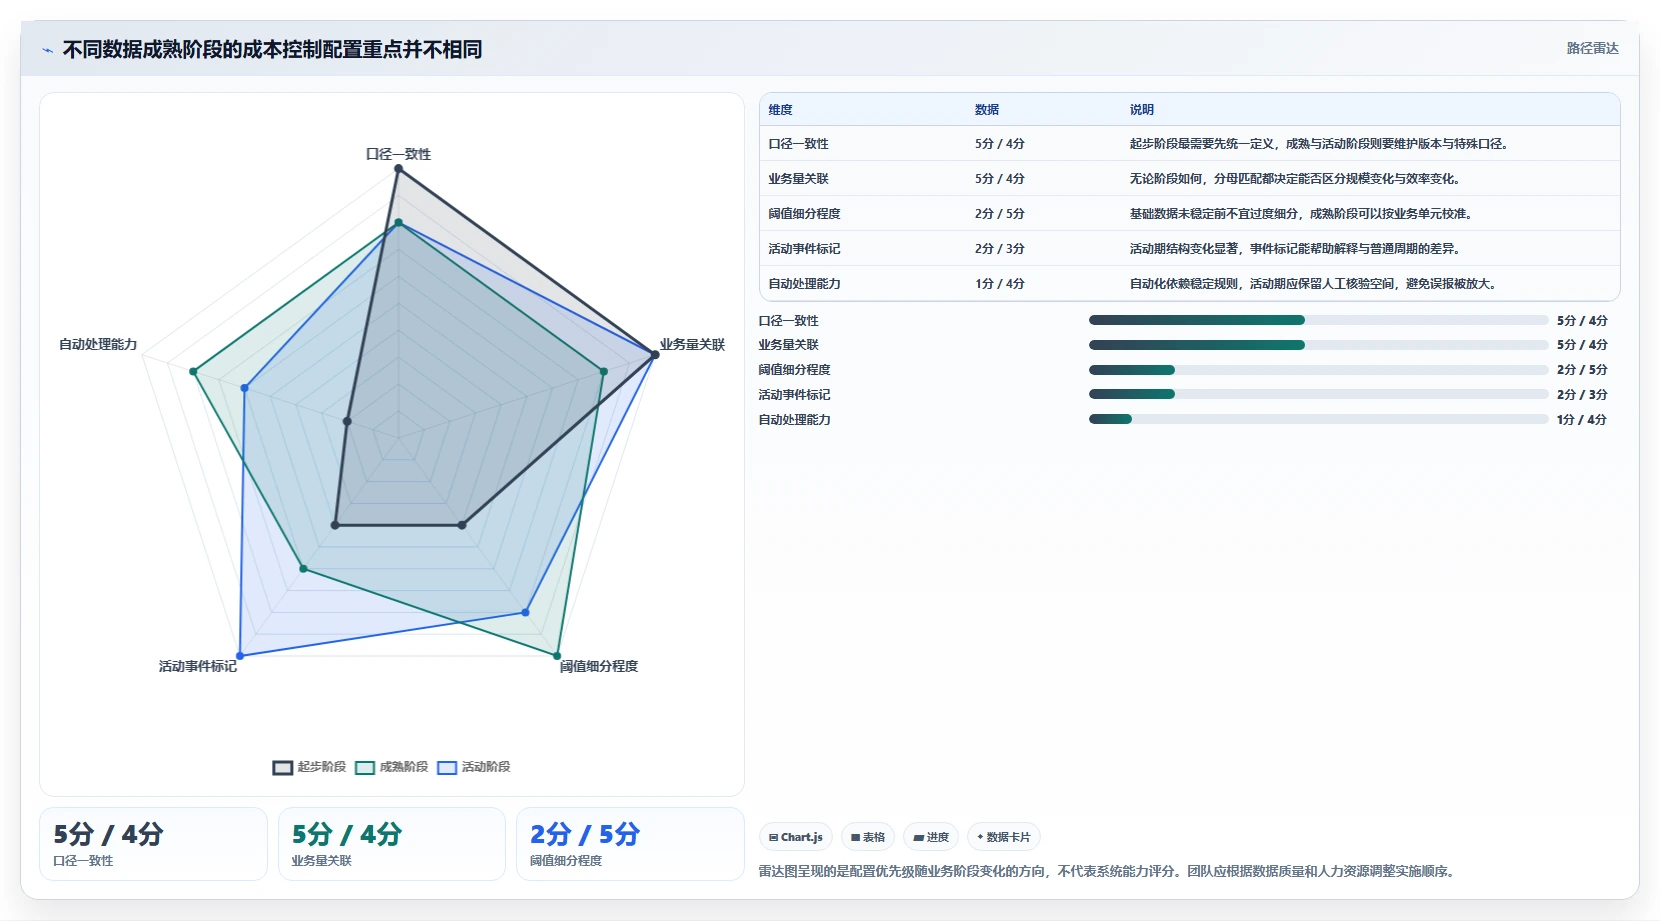The height and width of the screenshot is (921, 1660).
Task: Click the description starting 起步阶段最需要先统一定义
Action: (x=1320, y=144)
